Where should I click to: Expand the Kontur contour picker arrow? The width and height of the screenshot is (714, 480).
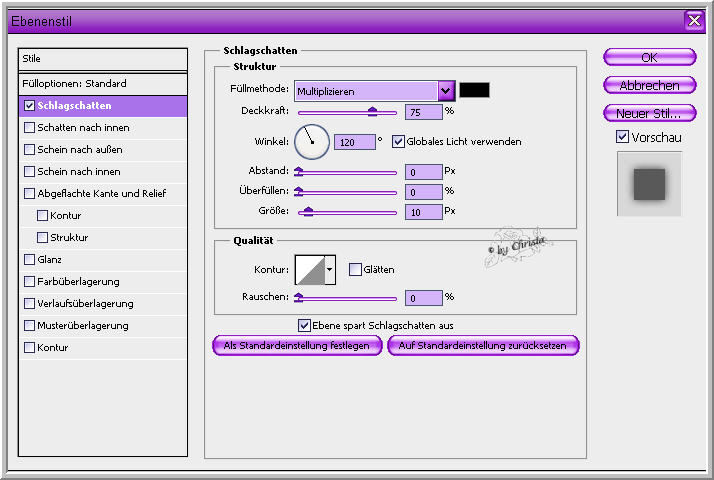point(330,270)
